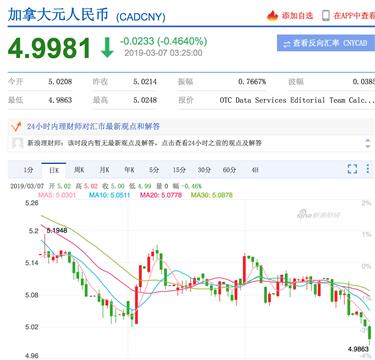Switch to the 周K chart tab
The height and width of the screenshot is (360, 375).
79,170
